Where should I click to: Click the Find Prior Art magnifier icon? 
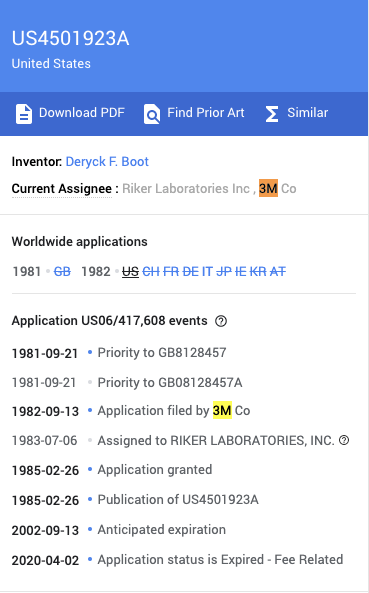[x=152, y=114]
